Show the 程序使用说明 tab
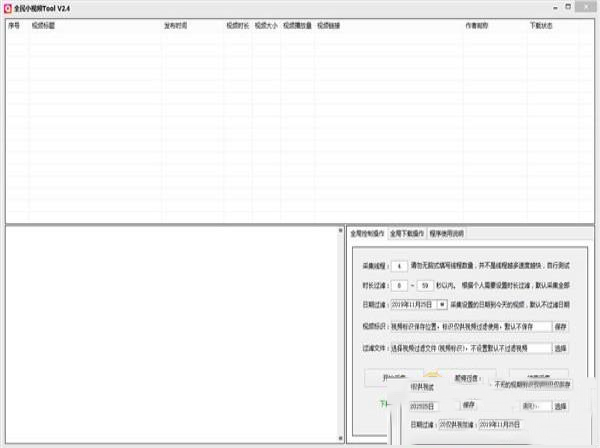Screen dimensions: 600x448 pyautogui.click(x=447, y=233)
